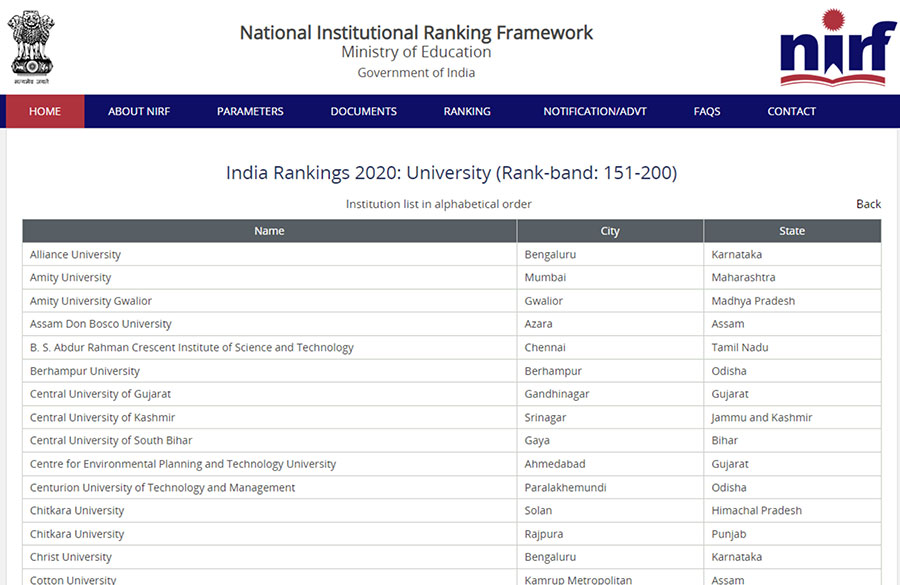The height and width of the screenshot is (585, 900).
Task: Open the CONTACT menu item
Action: click(x=792, y=111)
